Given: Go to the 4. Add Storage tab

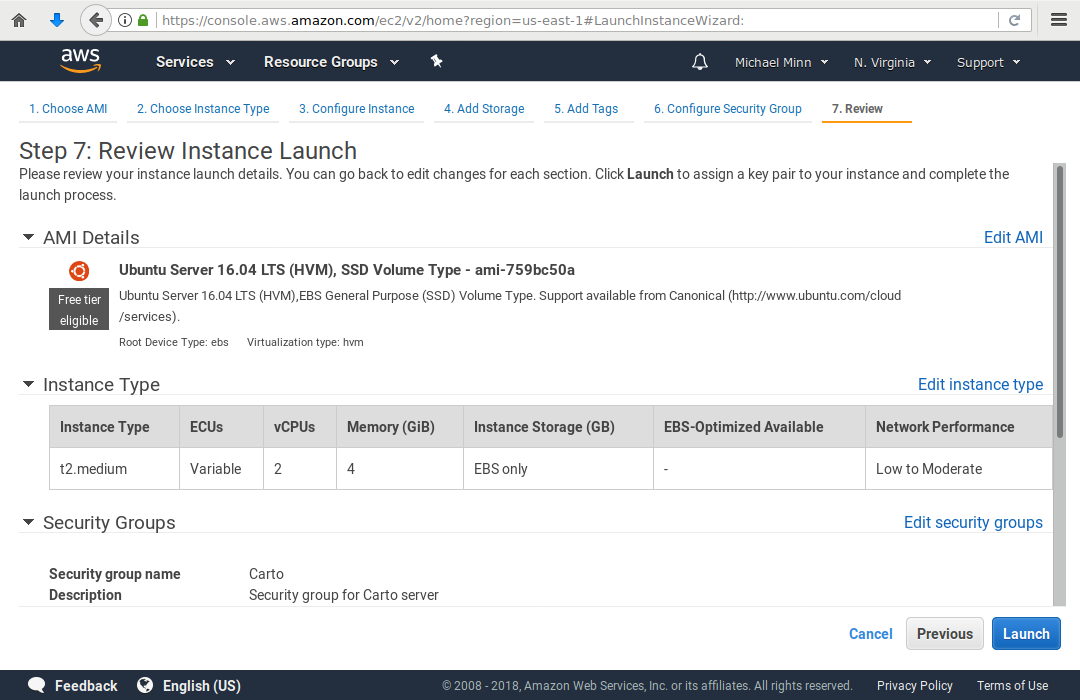Looking at the screenshot, I should click(484, 109).
